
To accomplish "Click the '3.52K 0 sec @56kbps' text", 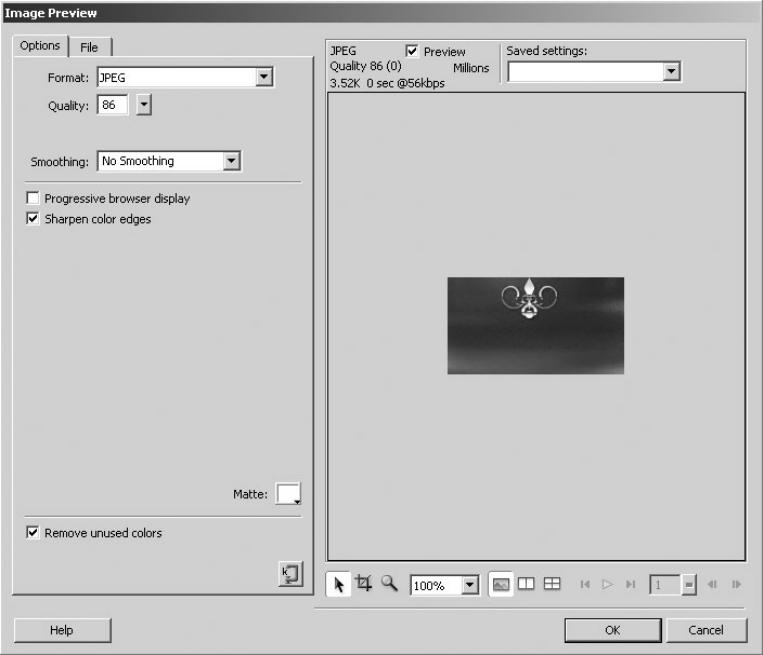I will 387,83.
